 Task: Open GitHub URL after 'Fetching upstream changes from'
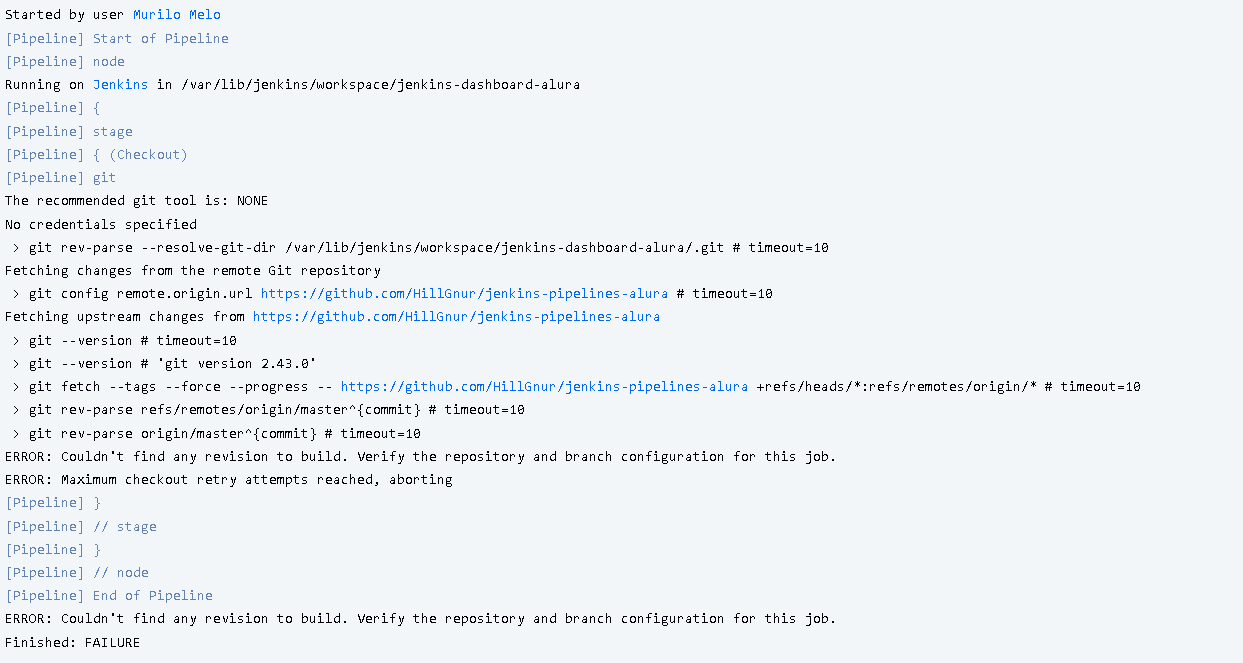coord(456,317)
